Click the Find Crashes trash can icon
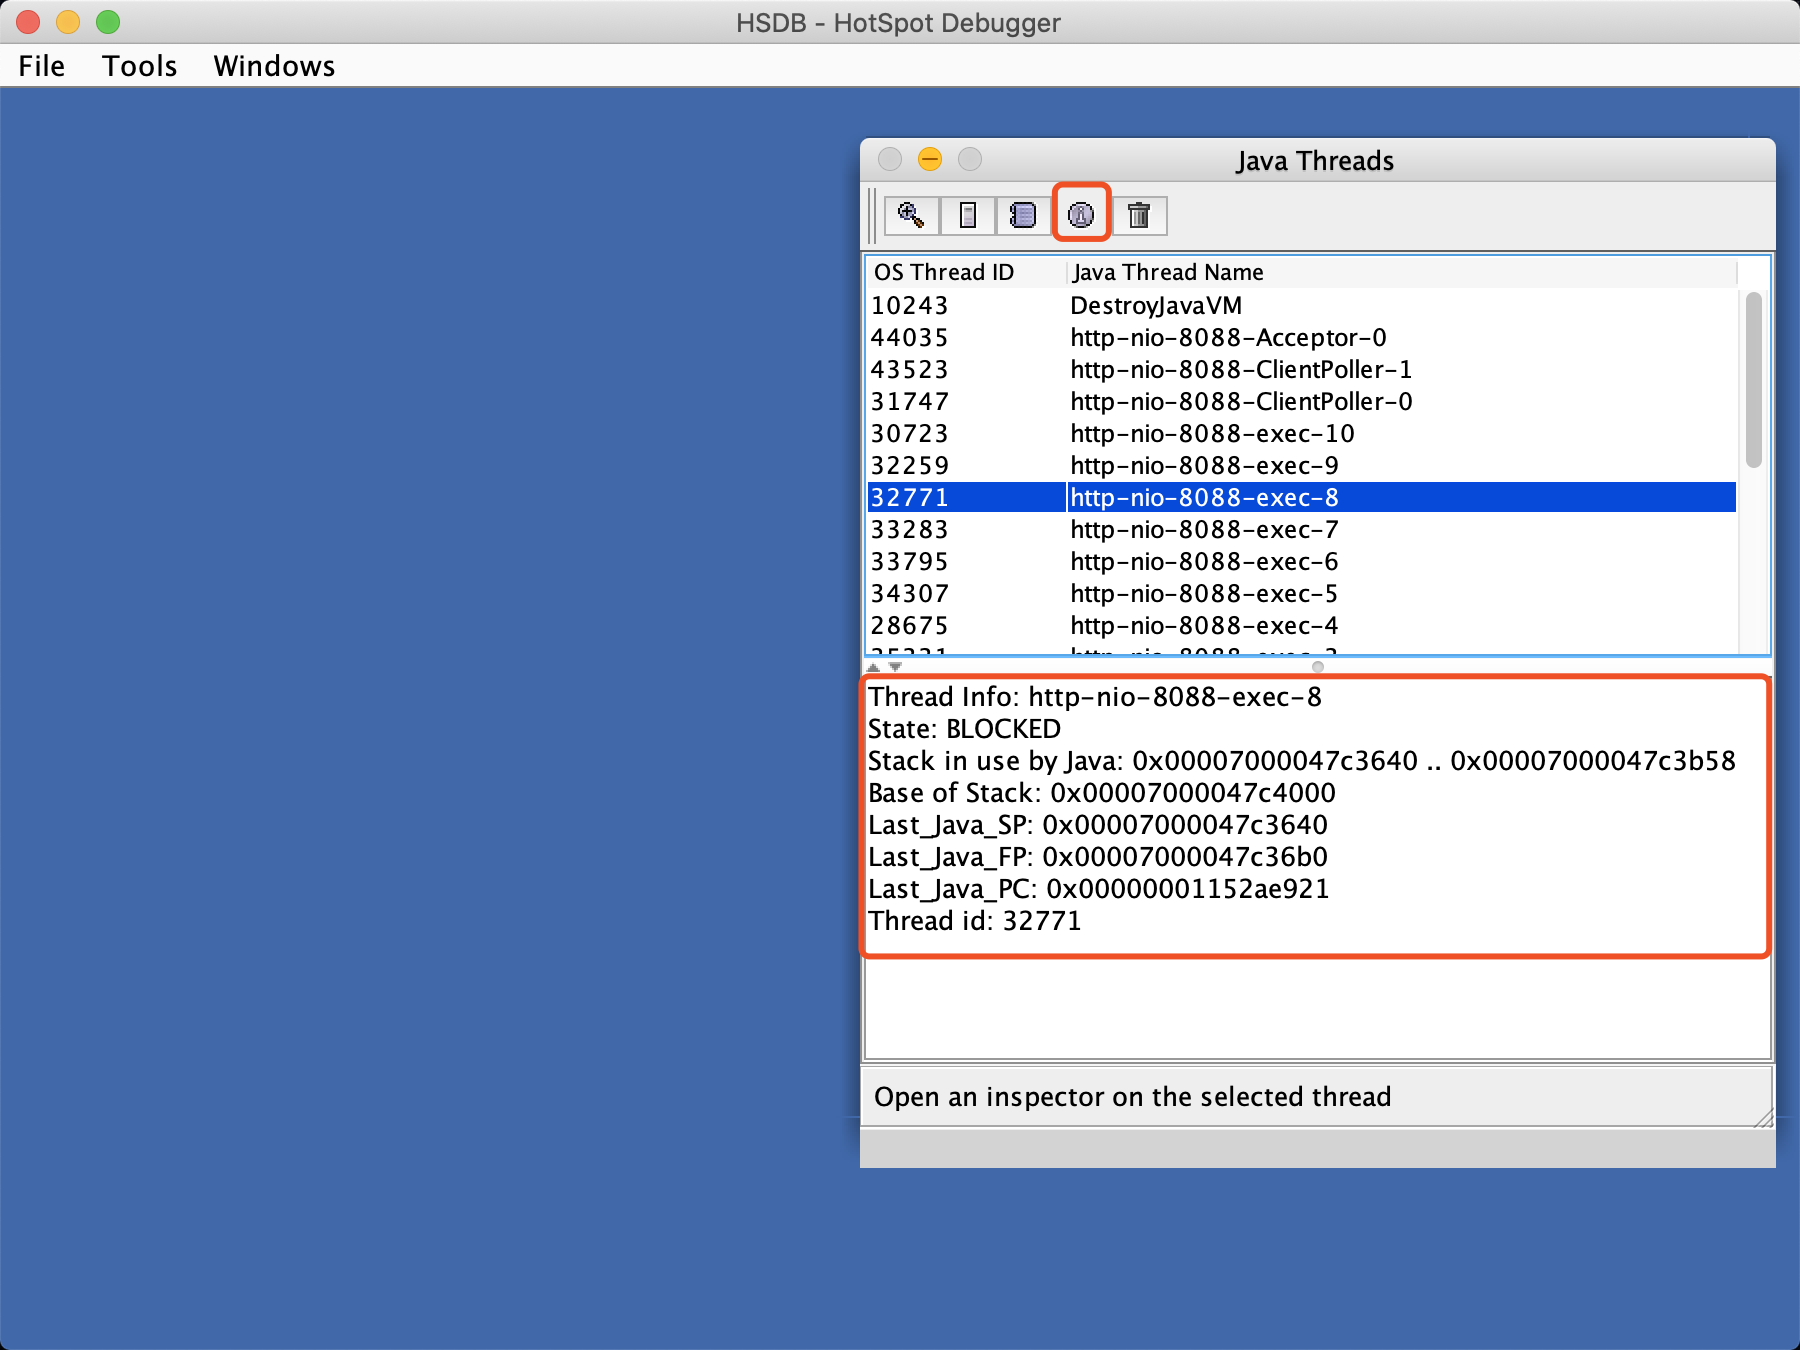The image size is (1800, 1350). pyautogui.click(x=1139, y=215)
